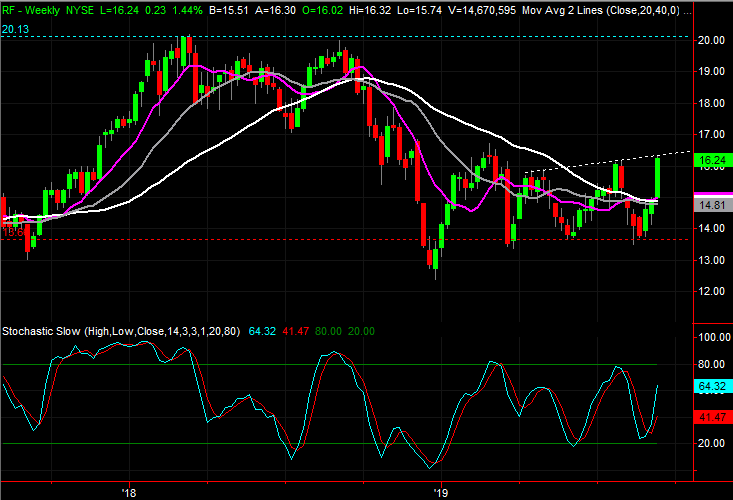Click the red 41.47 stochastic value in header
733x500 pixels.
click(295, 331)
